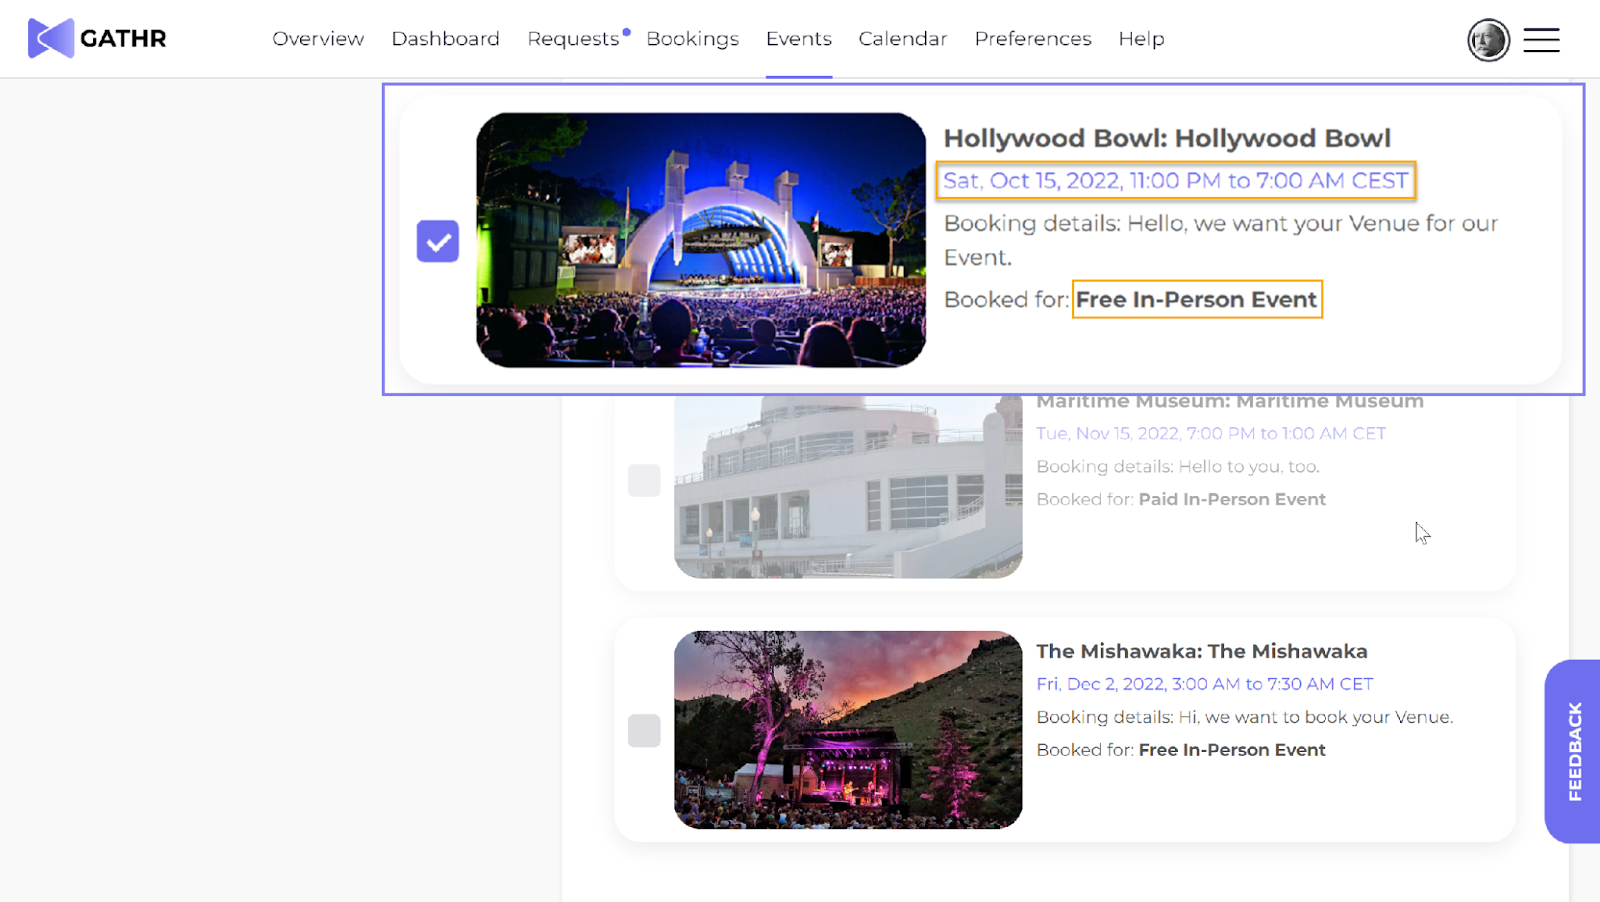The width and height of the screenshot is (1600, 902).
Task: Open the user profile avatar
Action: 1488,40
